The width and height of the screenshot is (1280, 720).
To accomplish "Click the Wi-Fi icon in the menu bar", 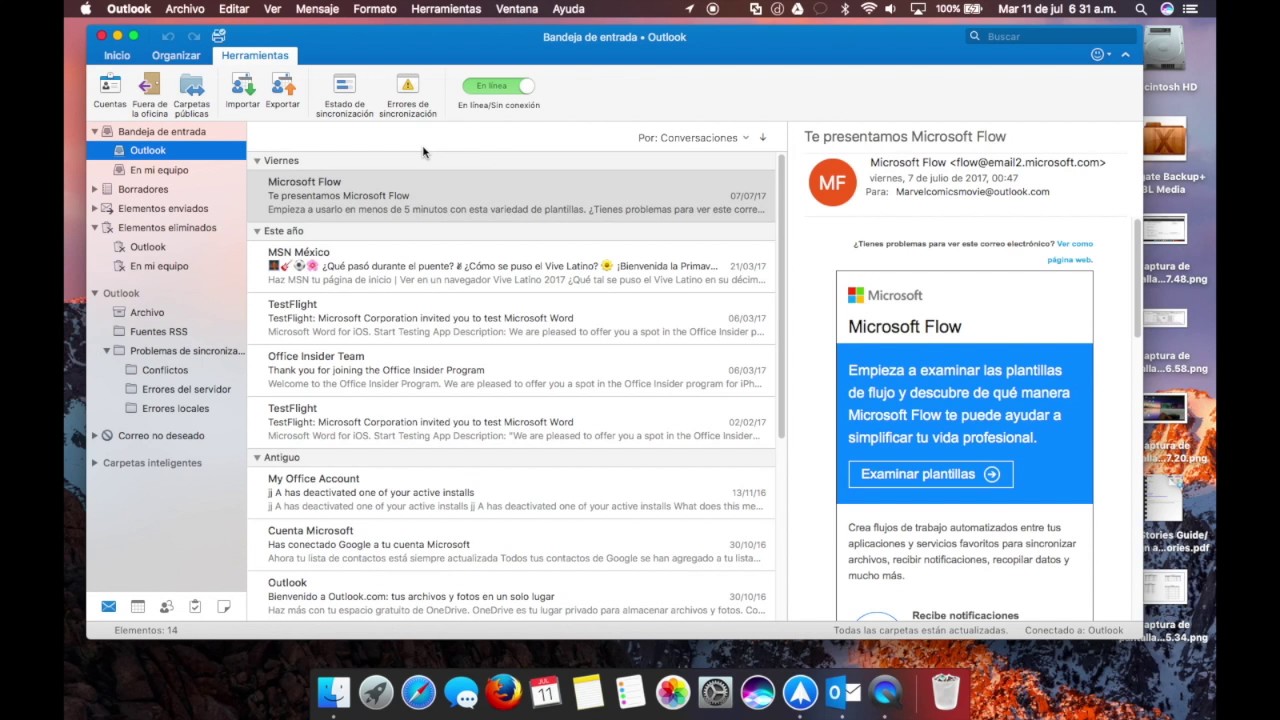I will point(868,9).
